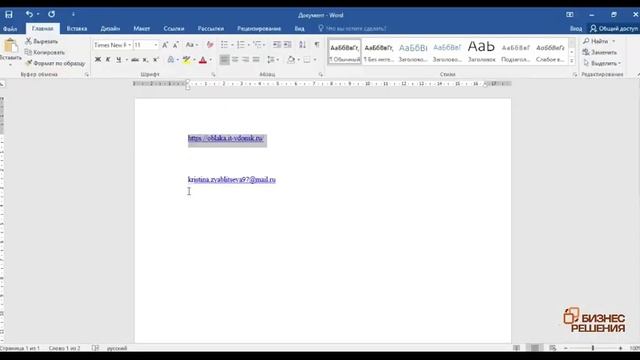This screenshot has width=640, height=360.
Task: Open the borders dropdown
Action: (x=315, y=60)
